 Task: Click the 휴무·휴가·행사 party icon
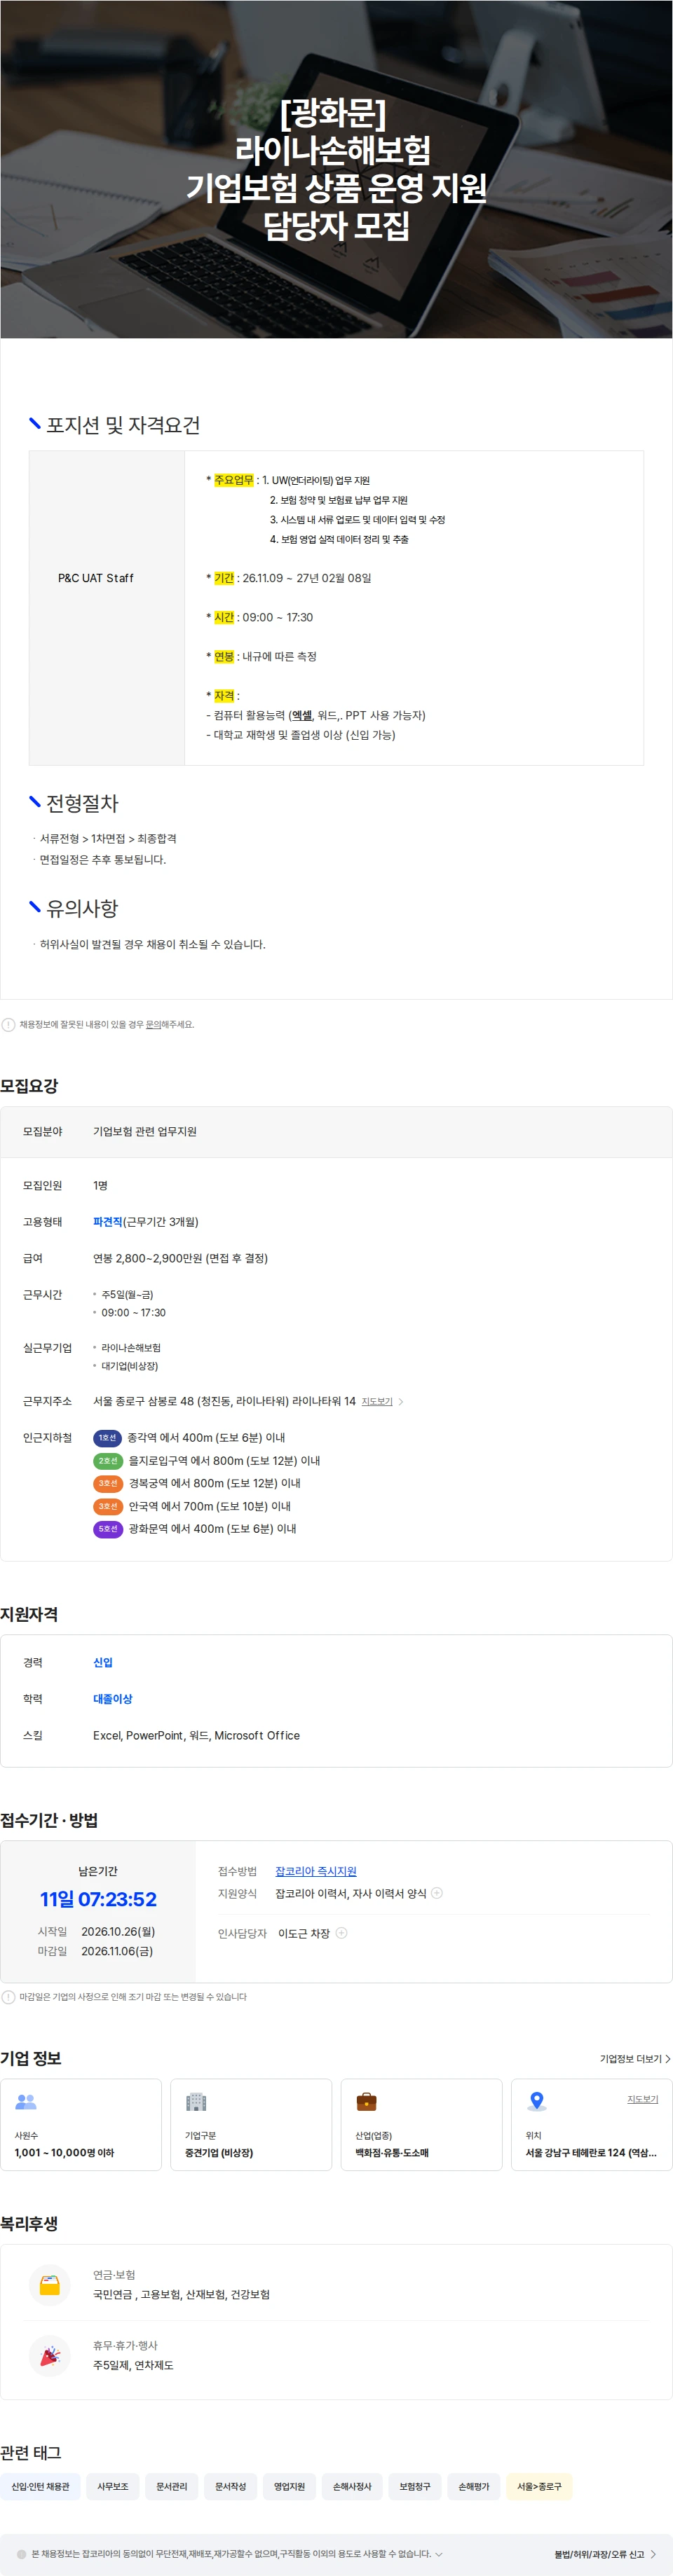pyautogui.click(x=50, y=2355)
